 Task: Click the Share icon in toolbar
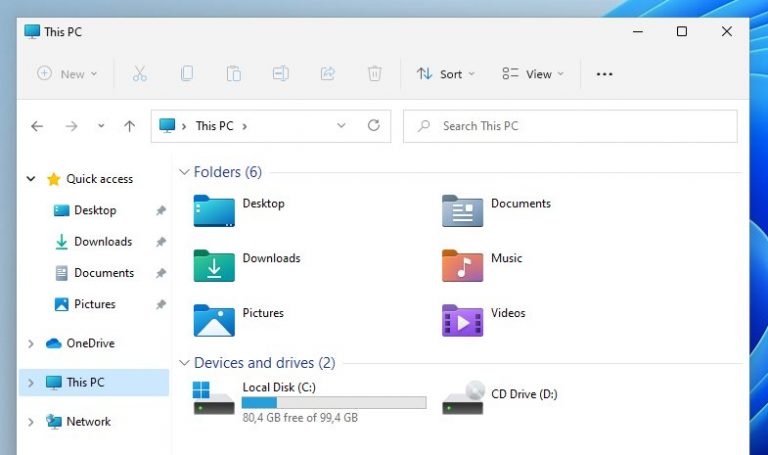(x=328, y=74)
